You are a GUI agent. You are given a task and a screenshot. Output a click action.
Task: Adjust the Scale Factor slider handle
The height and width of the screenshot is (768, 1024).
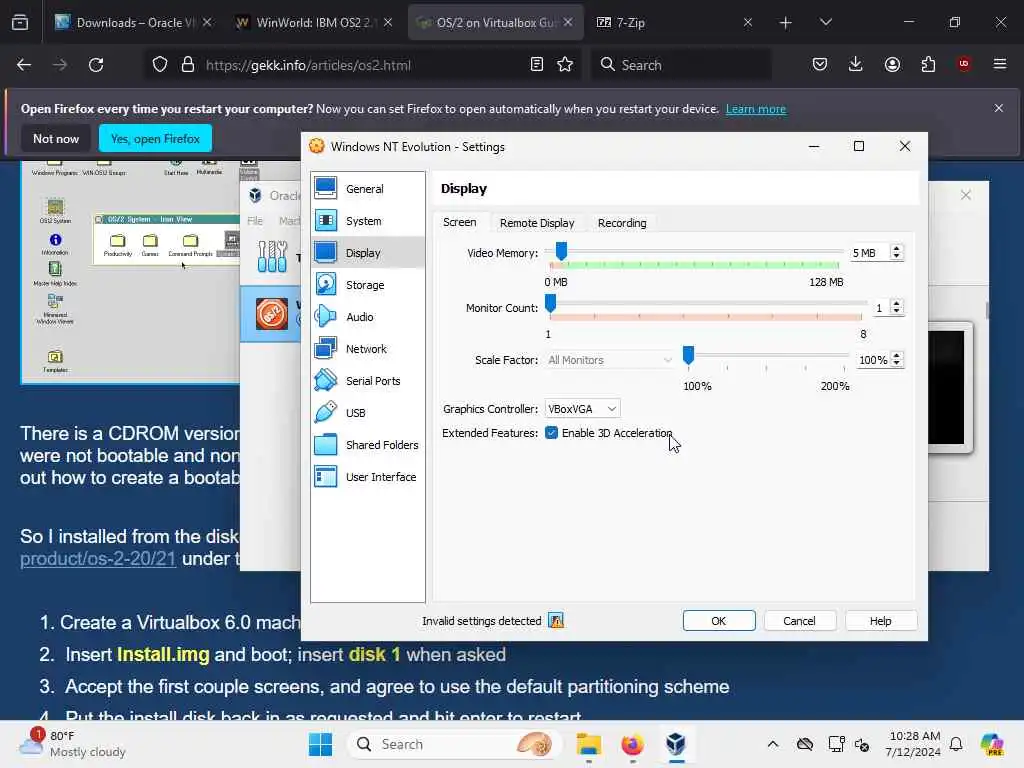pos(688,355)
